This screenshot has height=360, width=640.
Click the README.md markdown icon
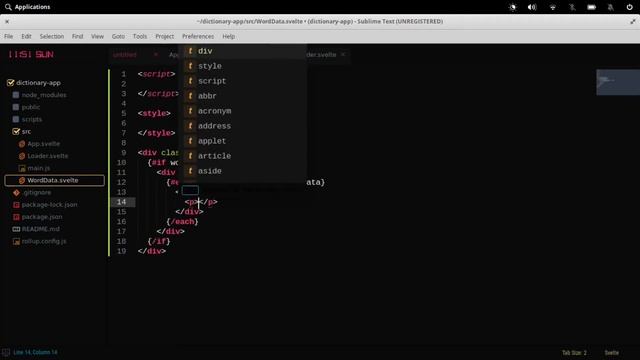(16, 229)
